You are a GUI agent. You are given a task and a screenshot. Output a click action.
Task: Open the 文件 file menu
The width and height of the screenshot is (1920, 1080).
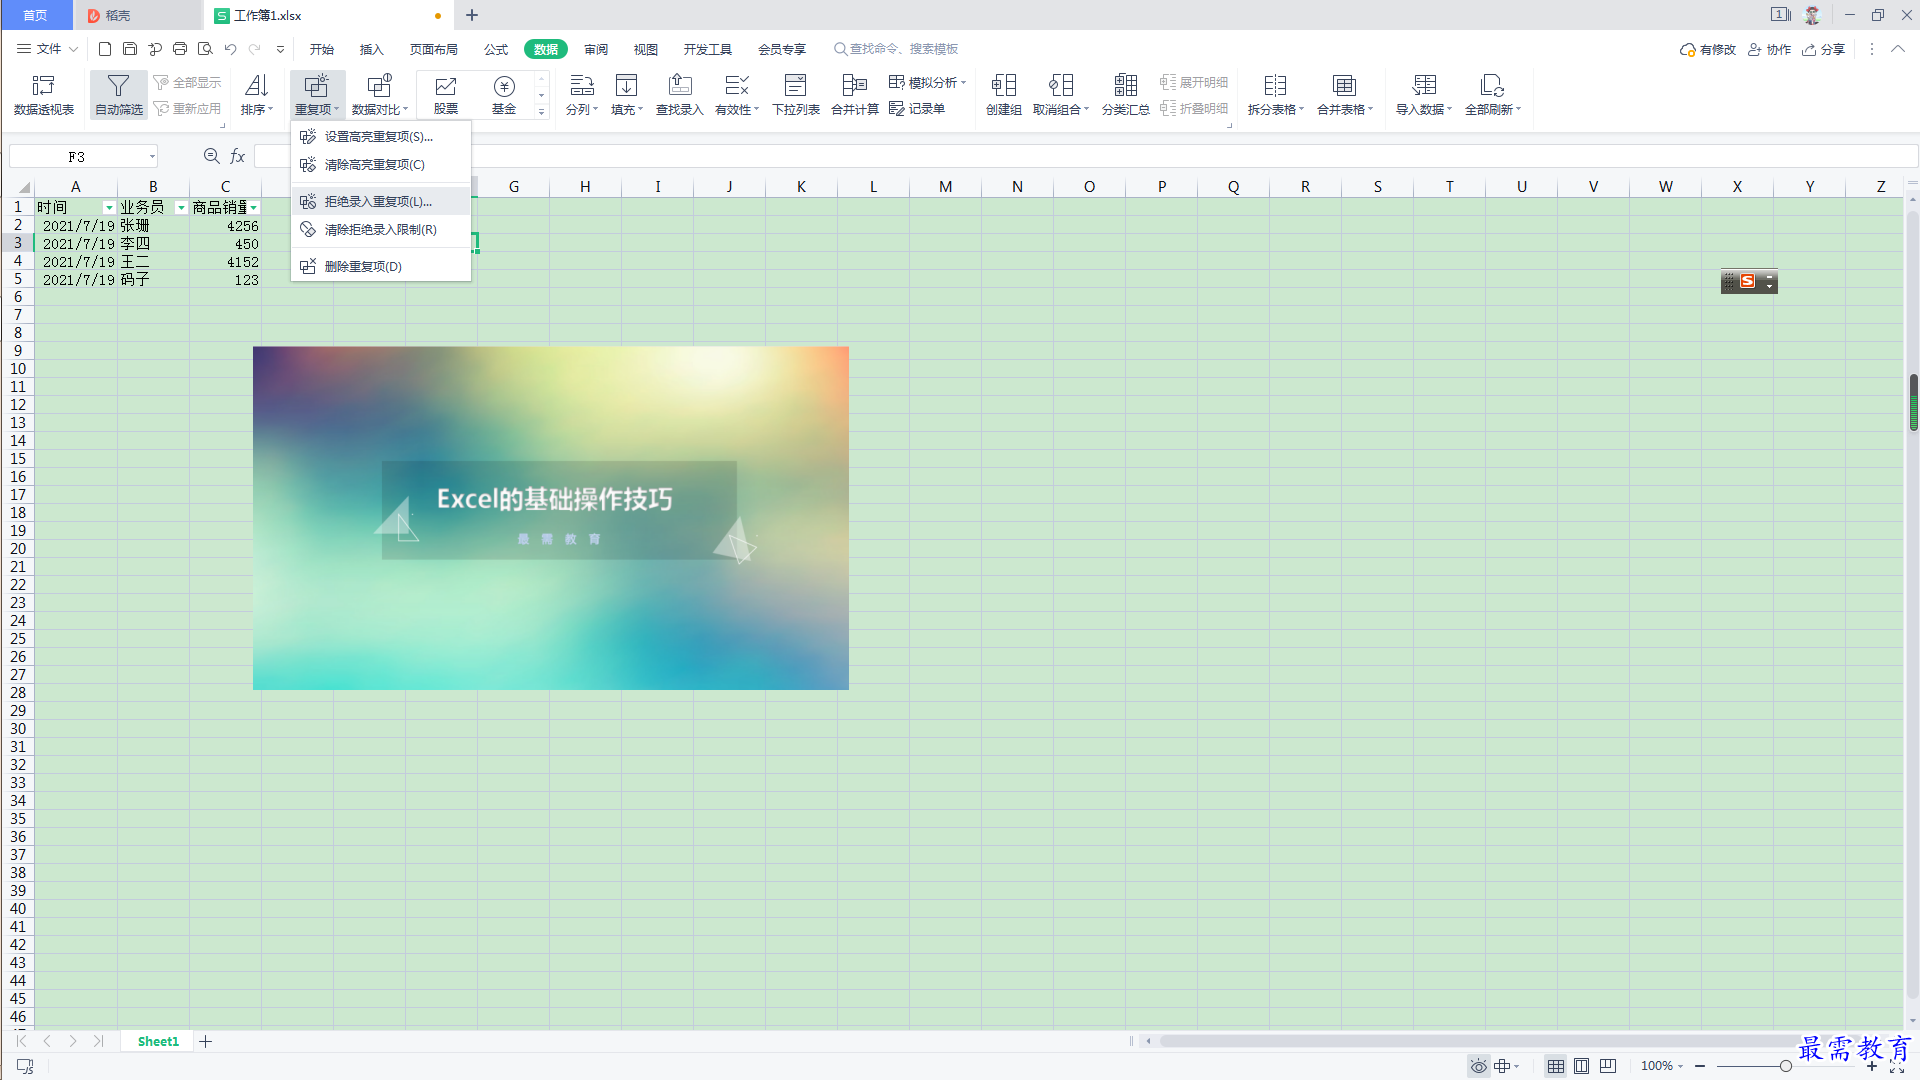pos(47,49)
